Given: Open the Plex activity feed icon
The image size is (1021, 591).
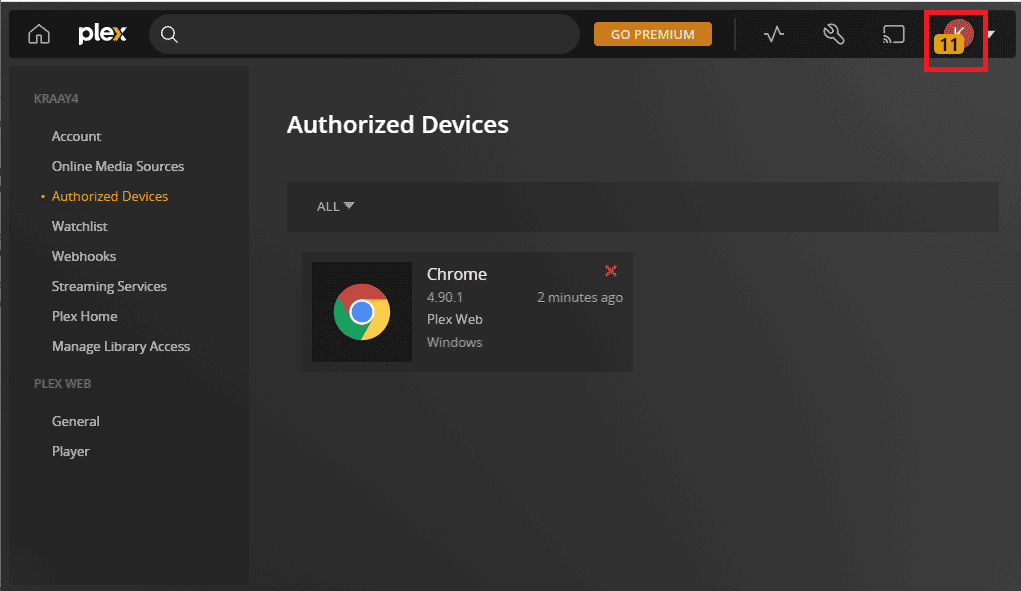Looking at the screenshot, I should (x=773, y=33).
